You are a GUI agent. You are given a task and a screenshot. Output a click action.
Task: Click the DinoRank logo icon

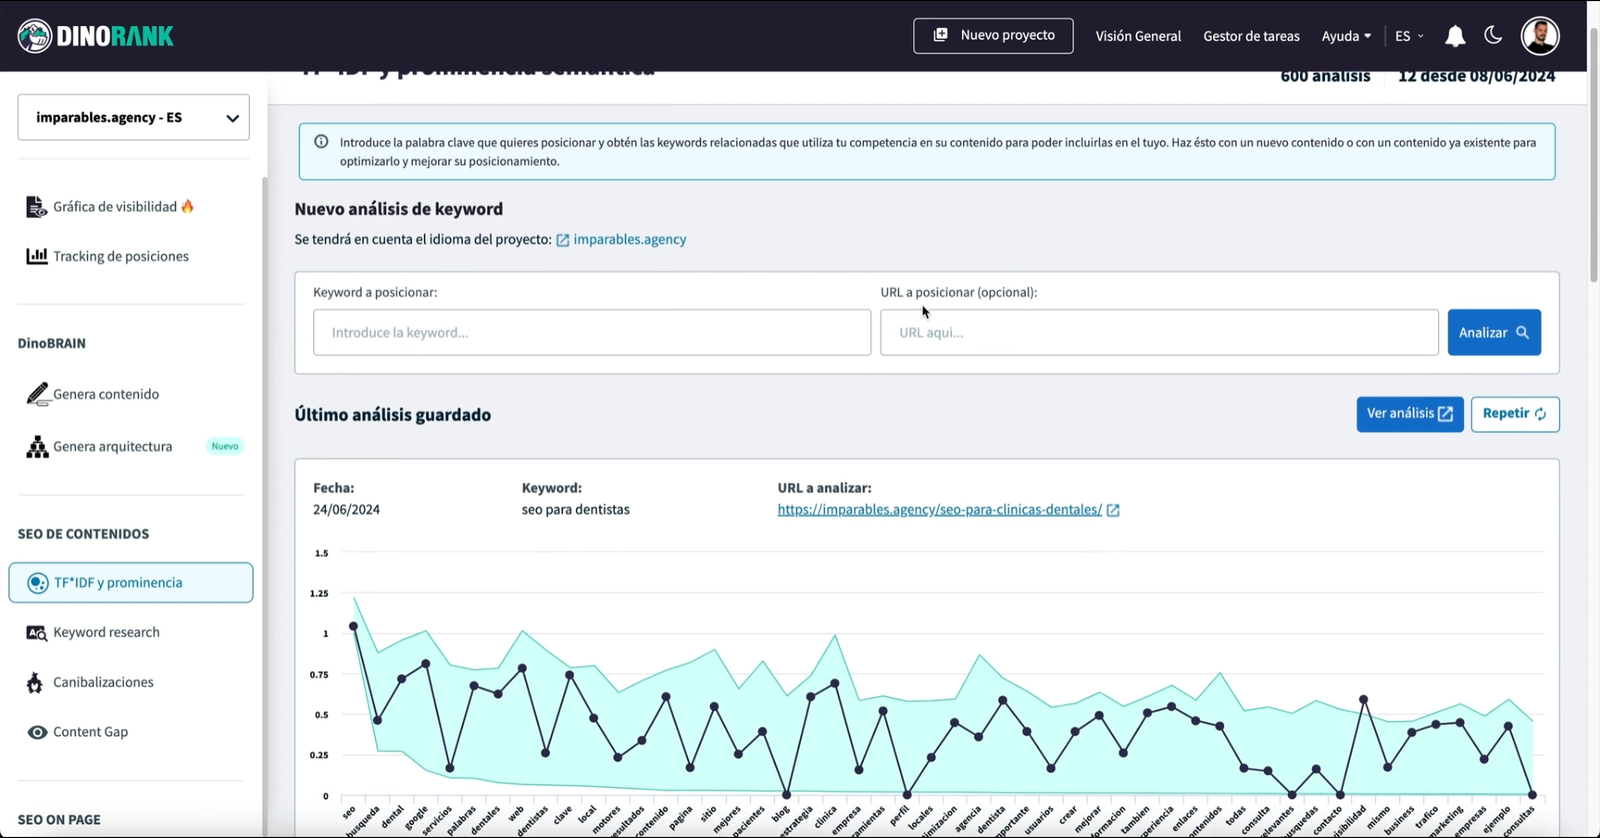pos(35,36)
